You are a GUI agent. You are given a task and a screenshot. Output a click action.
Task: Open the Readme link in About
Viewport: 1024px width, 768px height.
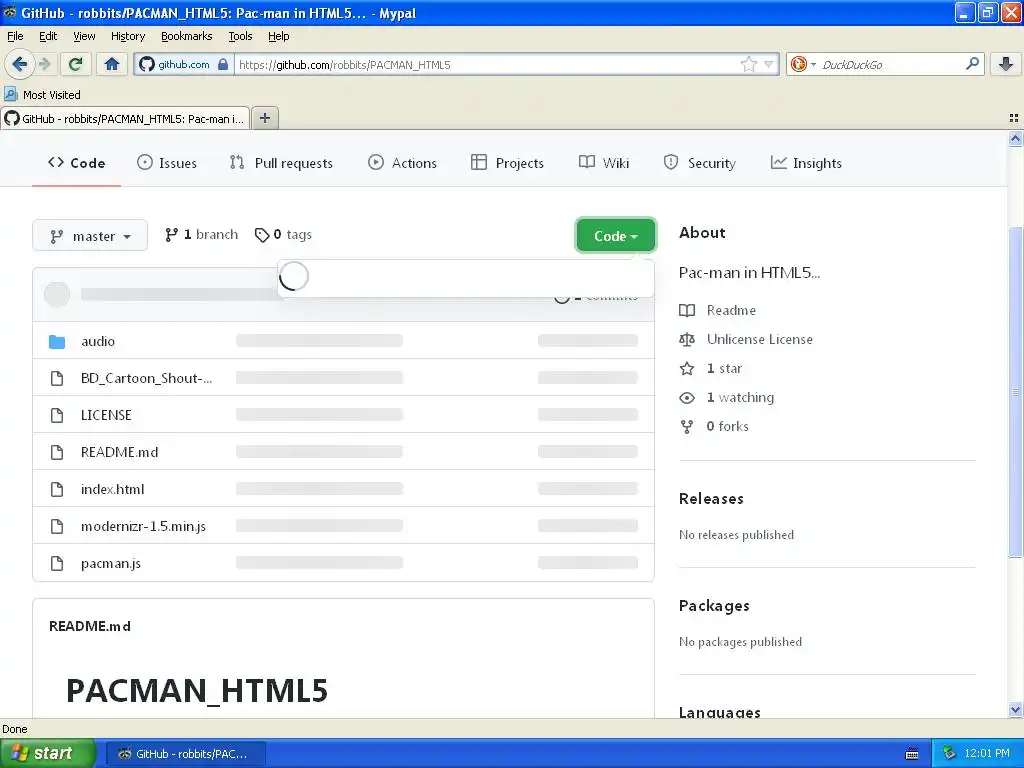tap(718, 310)
